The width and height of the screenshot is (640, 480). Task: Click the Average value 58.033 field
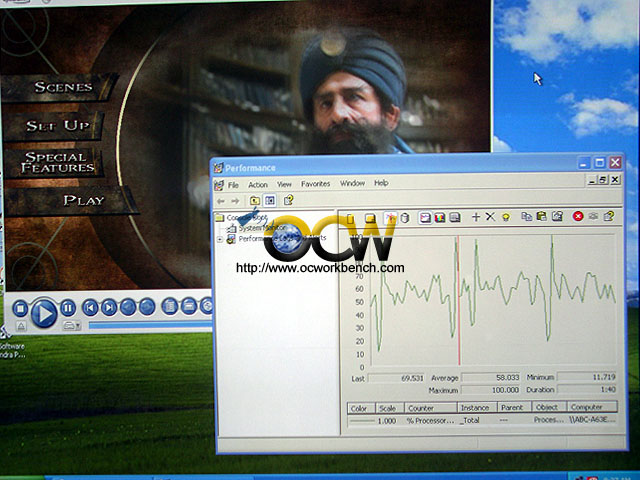(491, 378)
